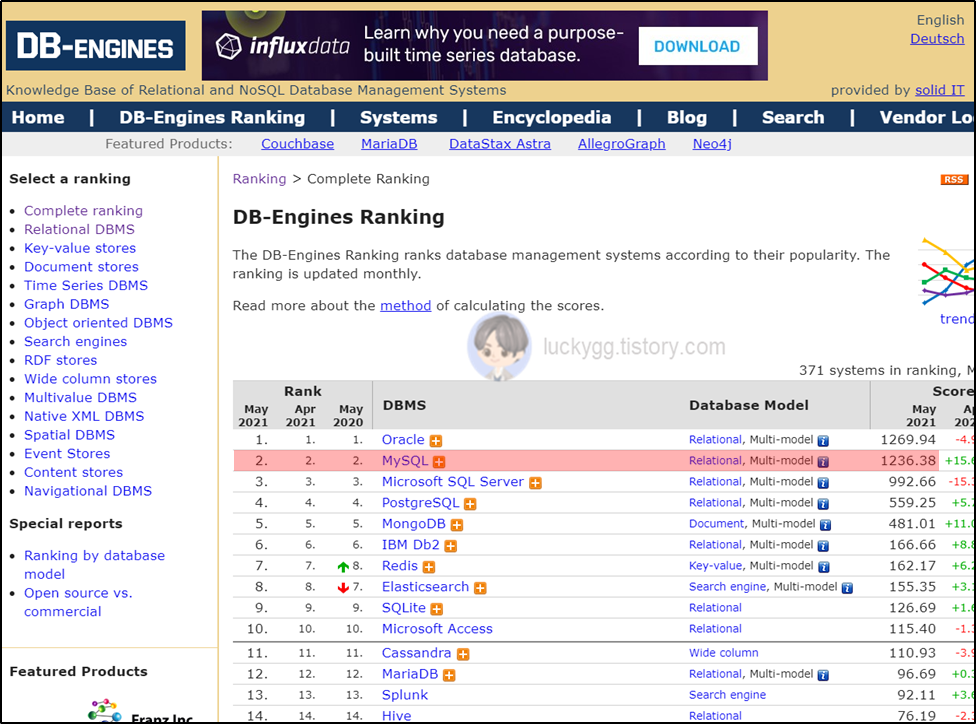Click multi-model info icon in MySQL row
This screenshot has height=724, width=976.
click(823, 462)
